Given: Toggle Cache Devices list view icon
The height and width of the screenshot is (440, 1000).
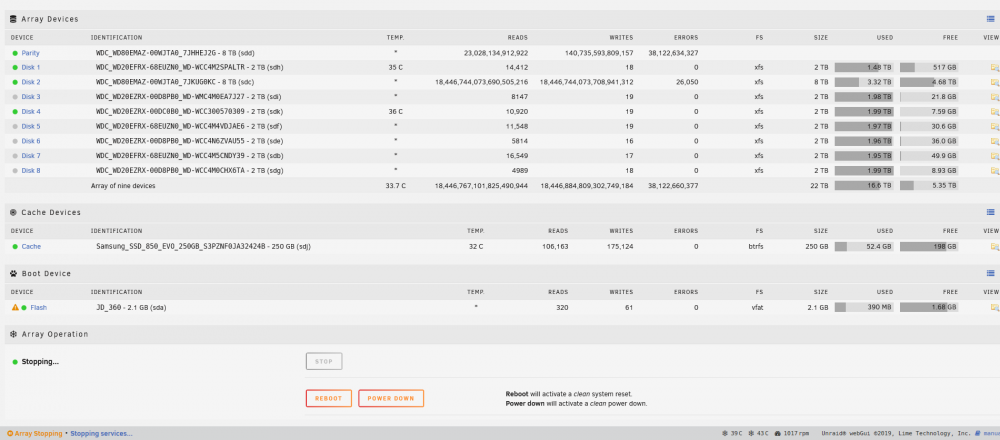Looking at the screenshot, I should [990, 212].
